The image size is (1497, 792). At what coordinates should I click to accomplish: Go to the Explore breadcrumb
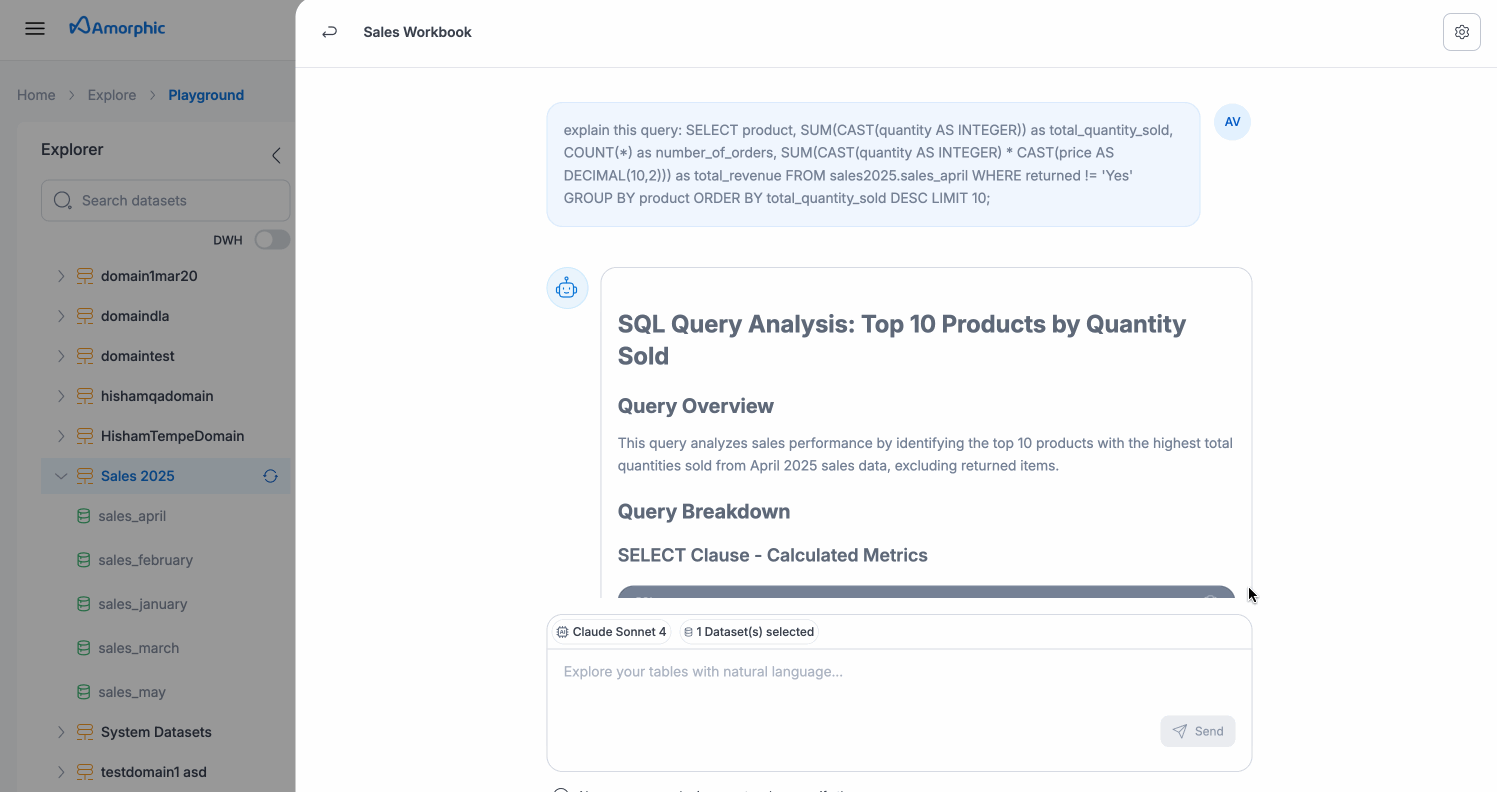[112, 95]
